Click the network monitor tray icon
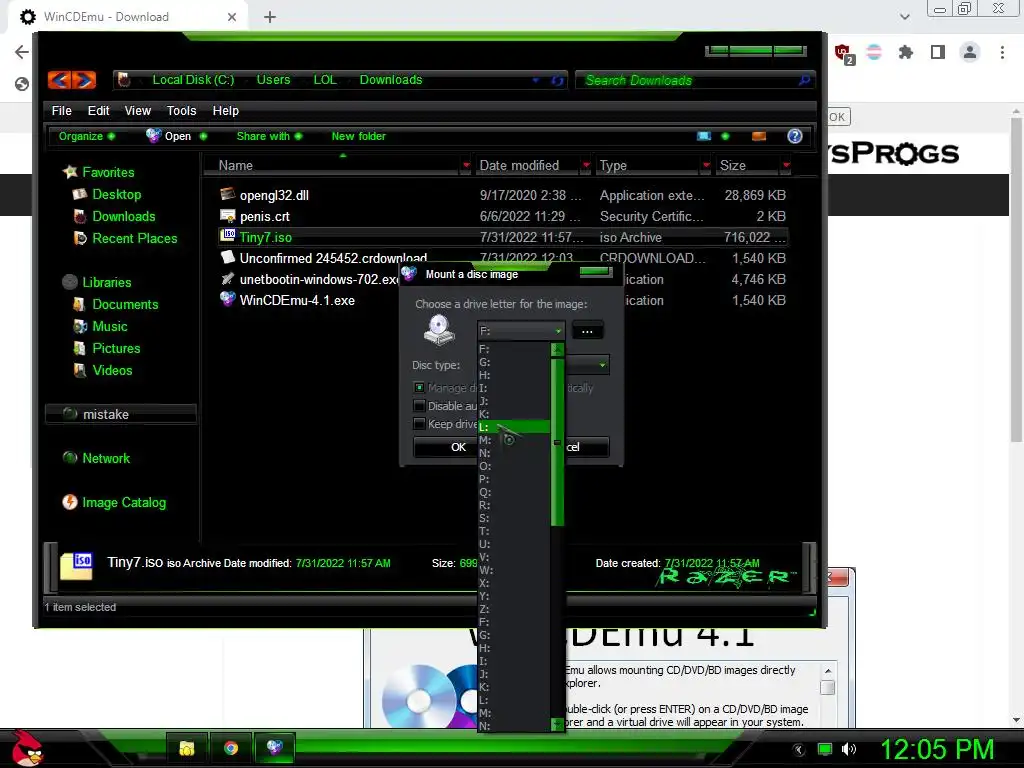This screenshot has height=768, width=1024. 825,749
